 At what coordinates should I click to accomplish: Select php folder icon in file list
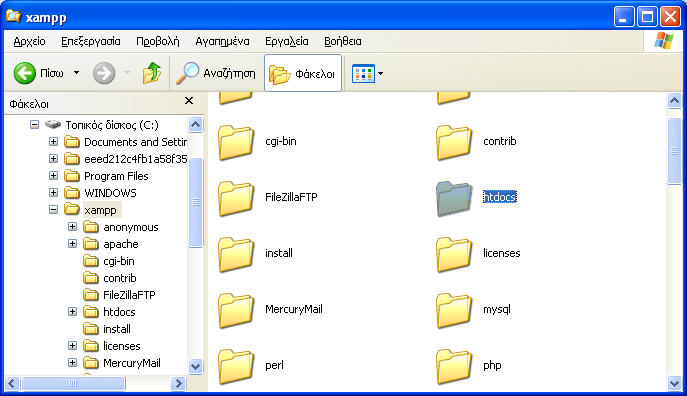[454, 366]
